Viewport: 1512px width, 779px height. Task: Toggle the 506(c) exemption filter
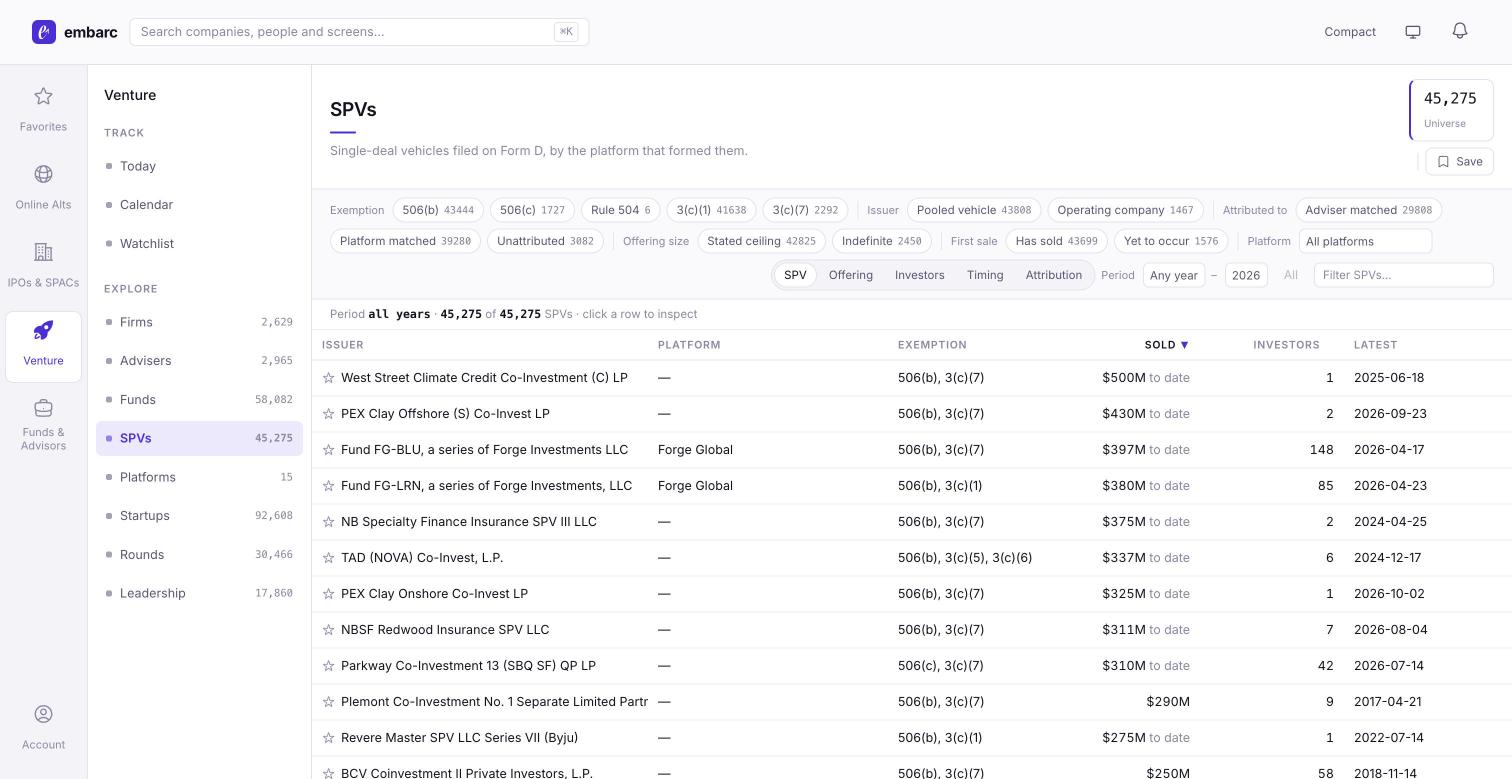(532, 210)
